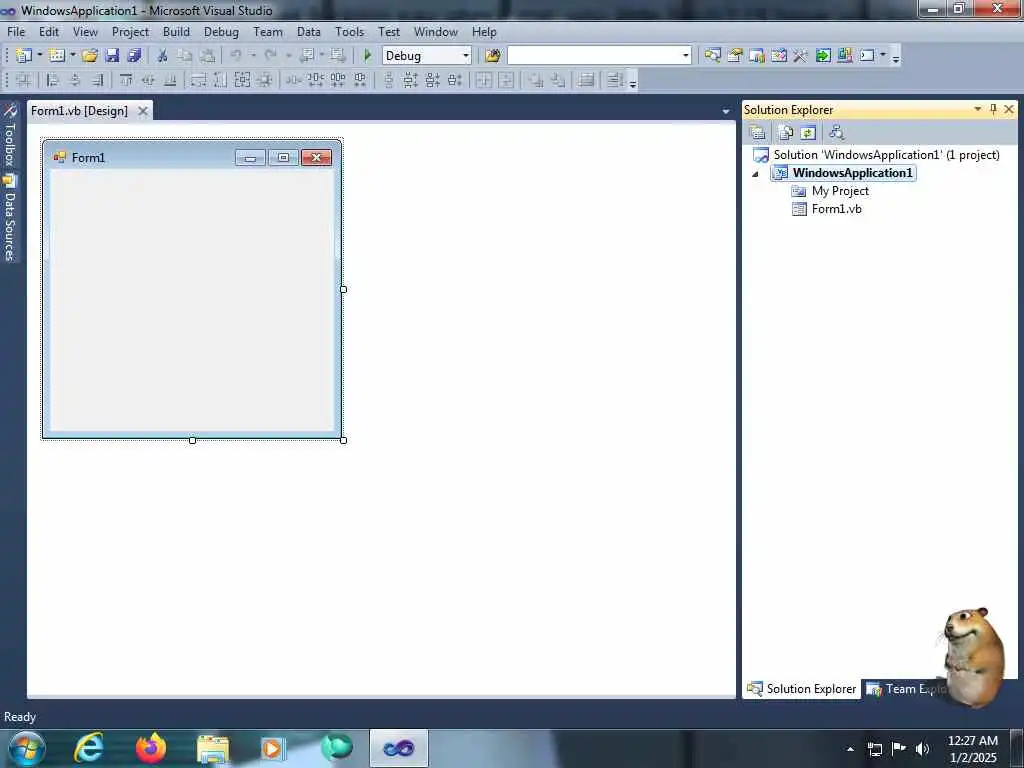The width and height of the screenshot is (1024, 768).
Task: Open the Properties Window toolbar icon
Action: click(735, 56)
